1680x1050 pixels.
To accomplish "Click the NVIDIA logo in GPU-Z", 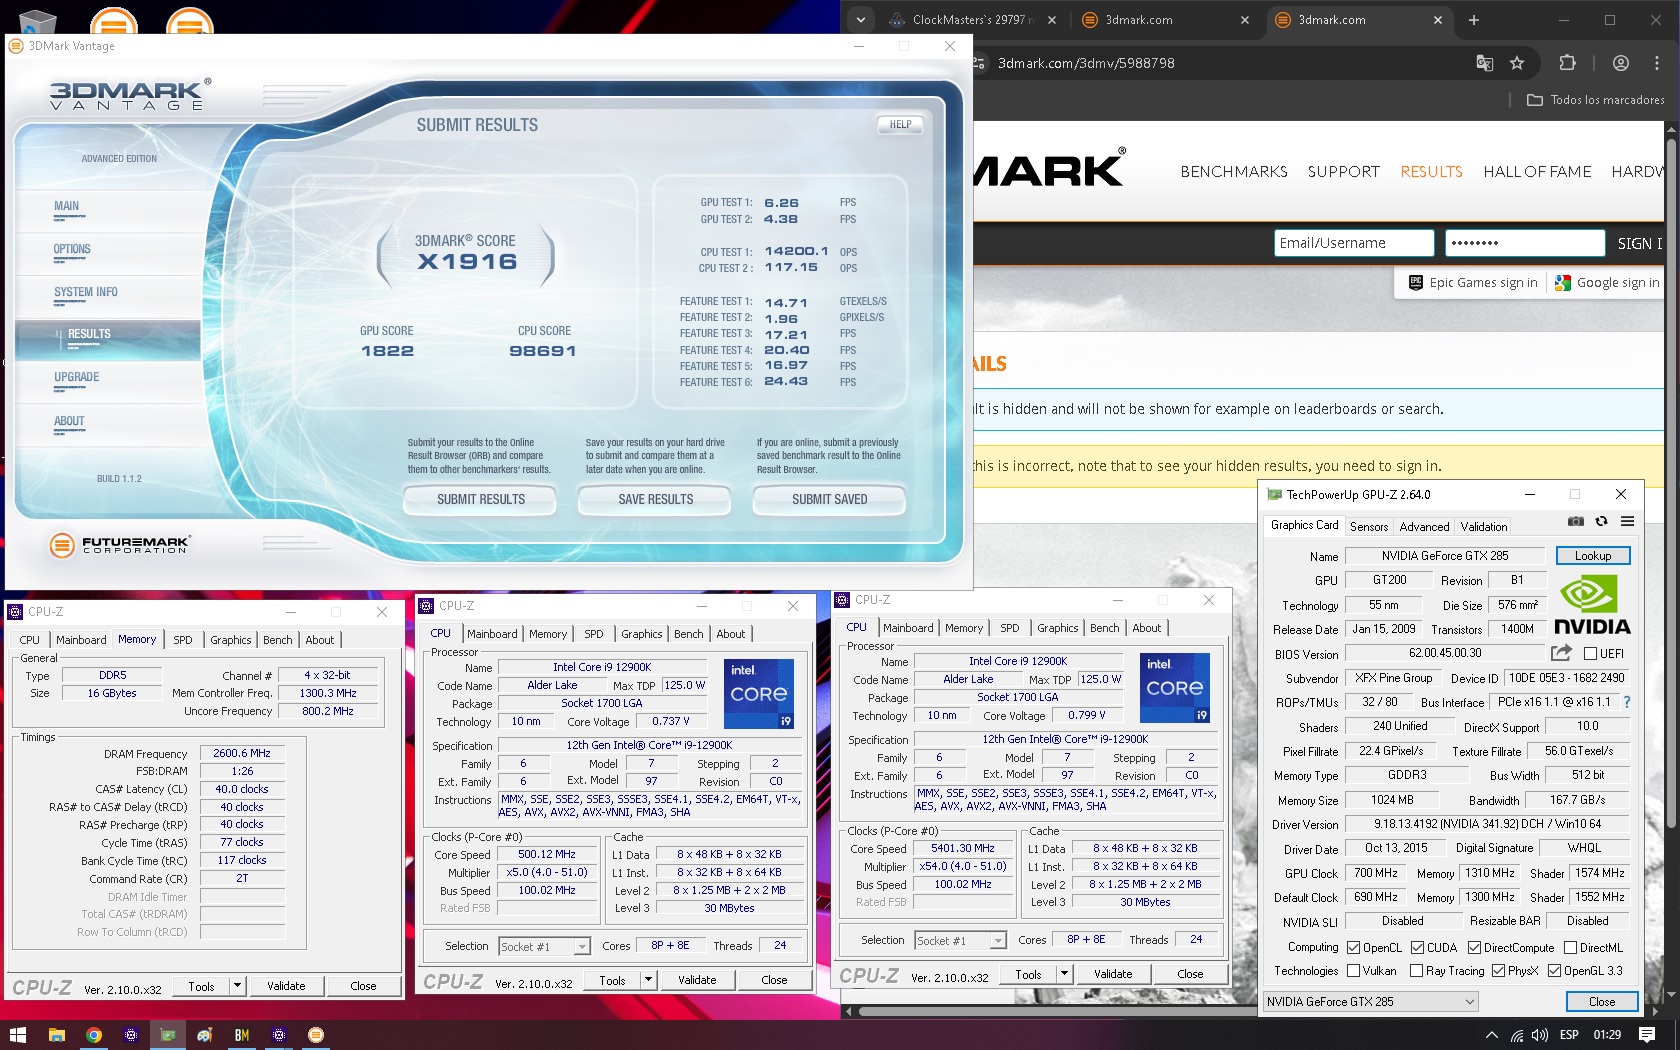I will tap(1592, 605).
